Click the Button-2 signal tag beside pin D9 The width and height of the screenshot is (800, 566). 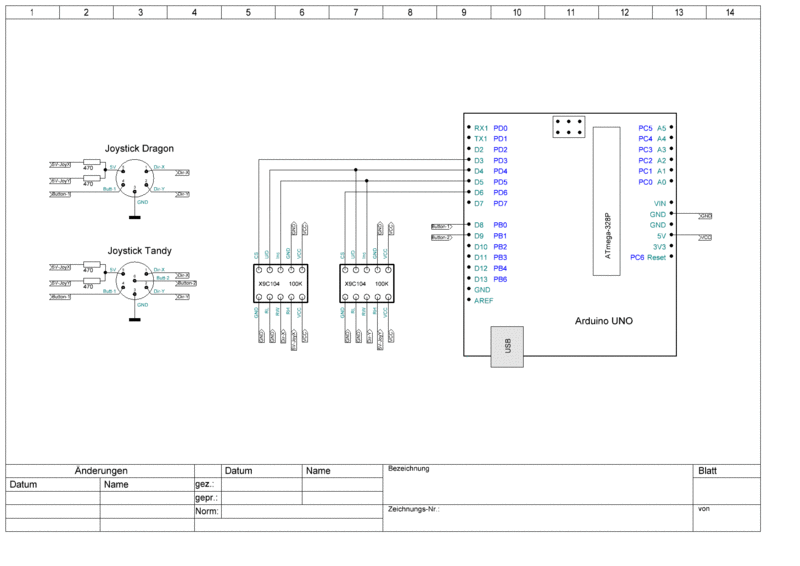[x=441, y=237]
